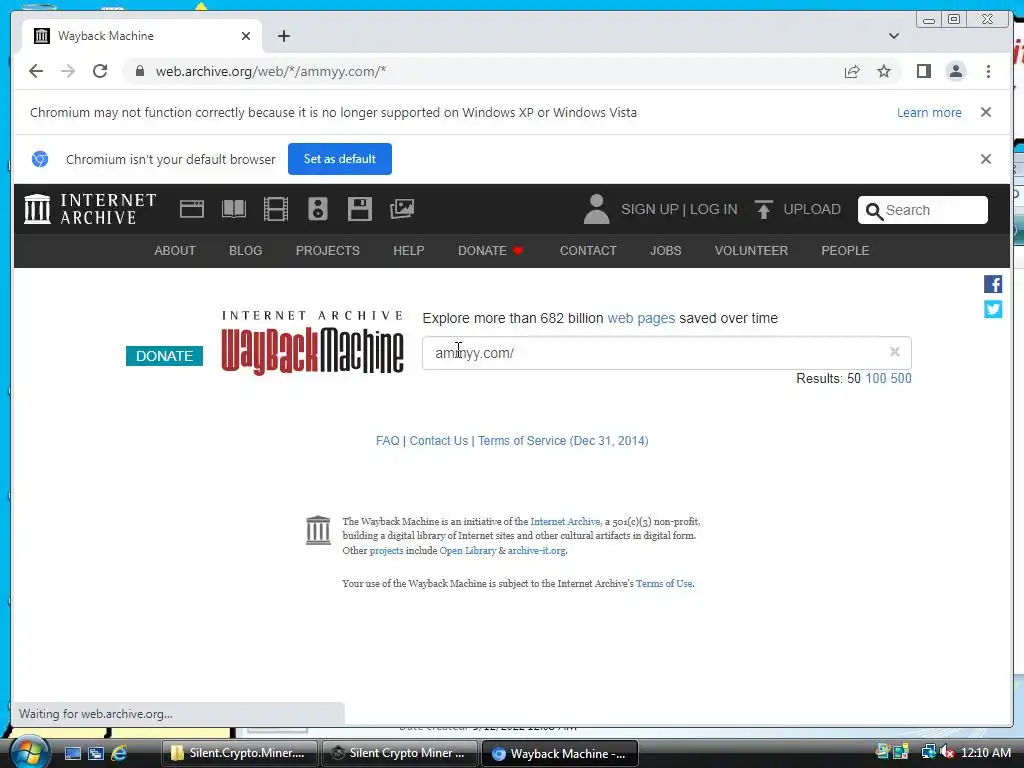Open the Audio speaker icon
Viewport: 1024px width, 768px height.
tap(317, 209)
